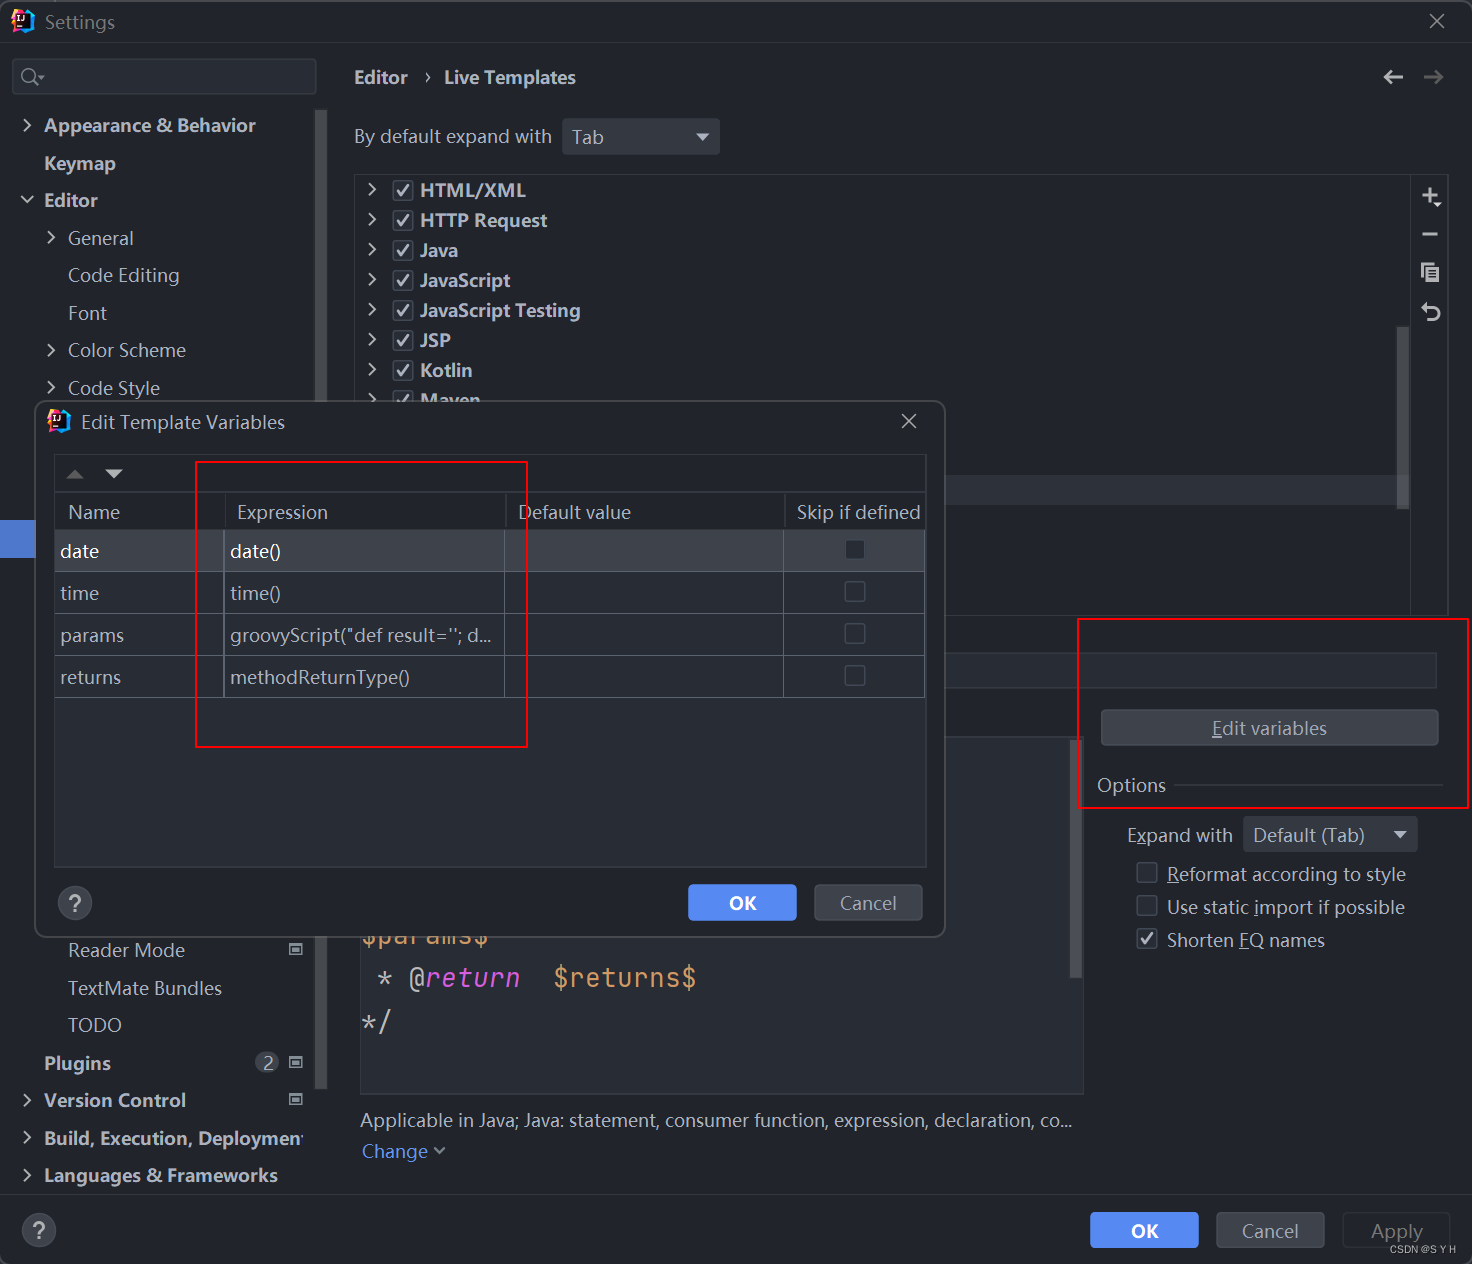Enable Use static import if possible
Image resolution: width=1472 pixels, height=1264 pixels.
click(1147, 906)
